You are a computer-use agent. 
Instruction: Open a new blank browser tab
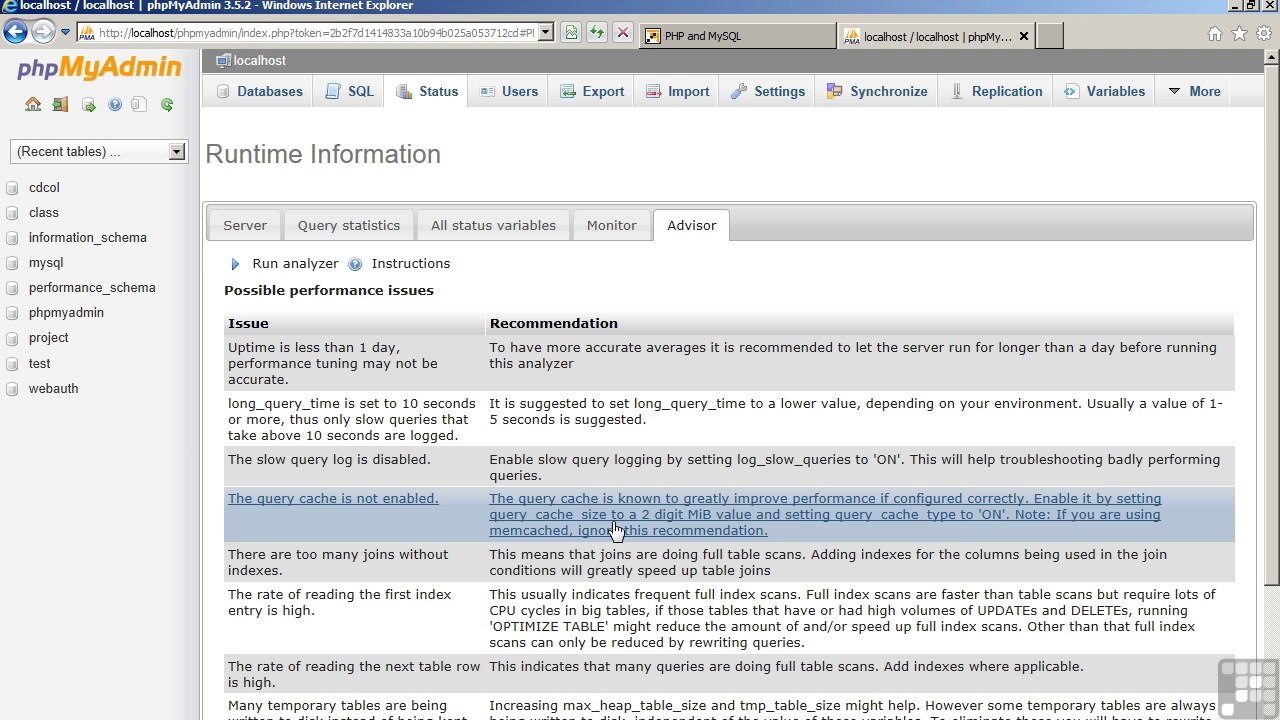pyautogui.click(x=1049, y=36)
